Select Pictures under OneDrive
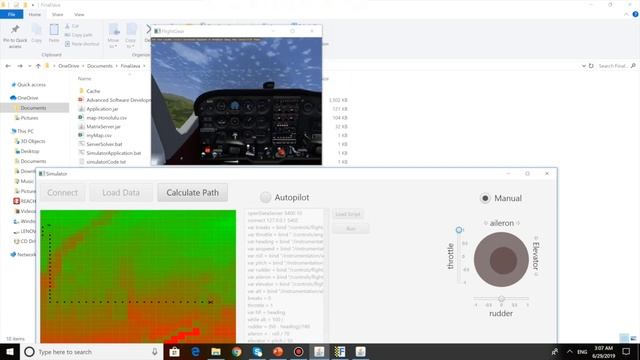The height and width of the screenshot is (360, 640). (x=29, y=118)
